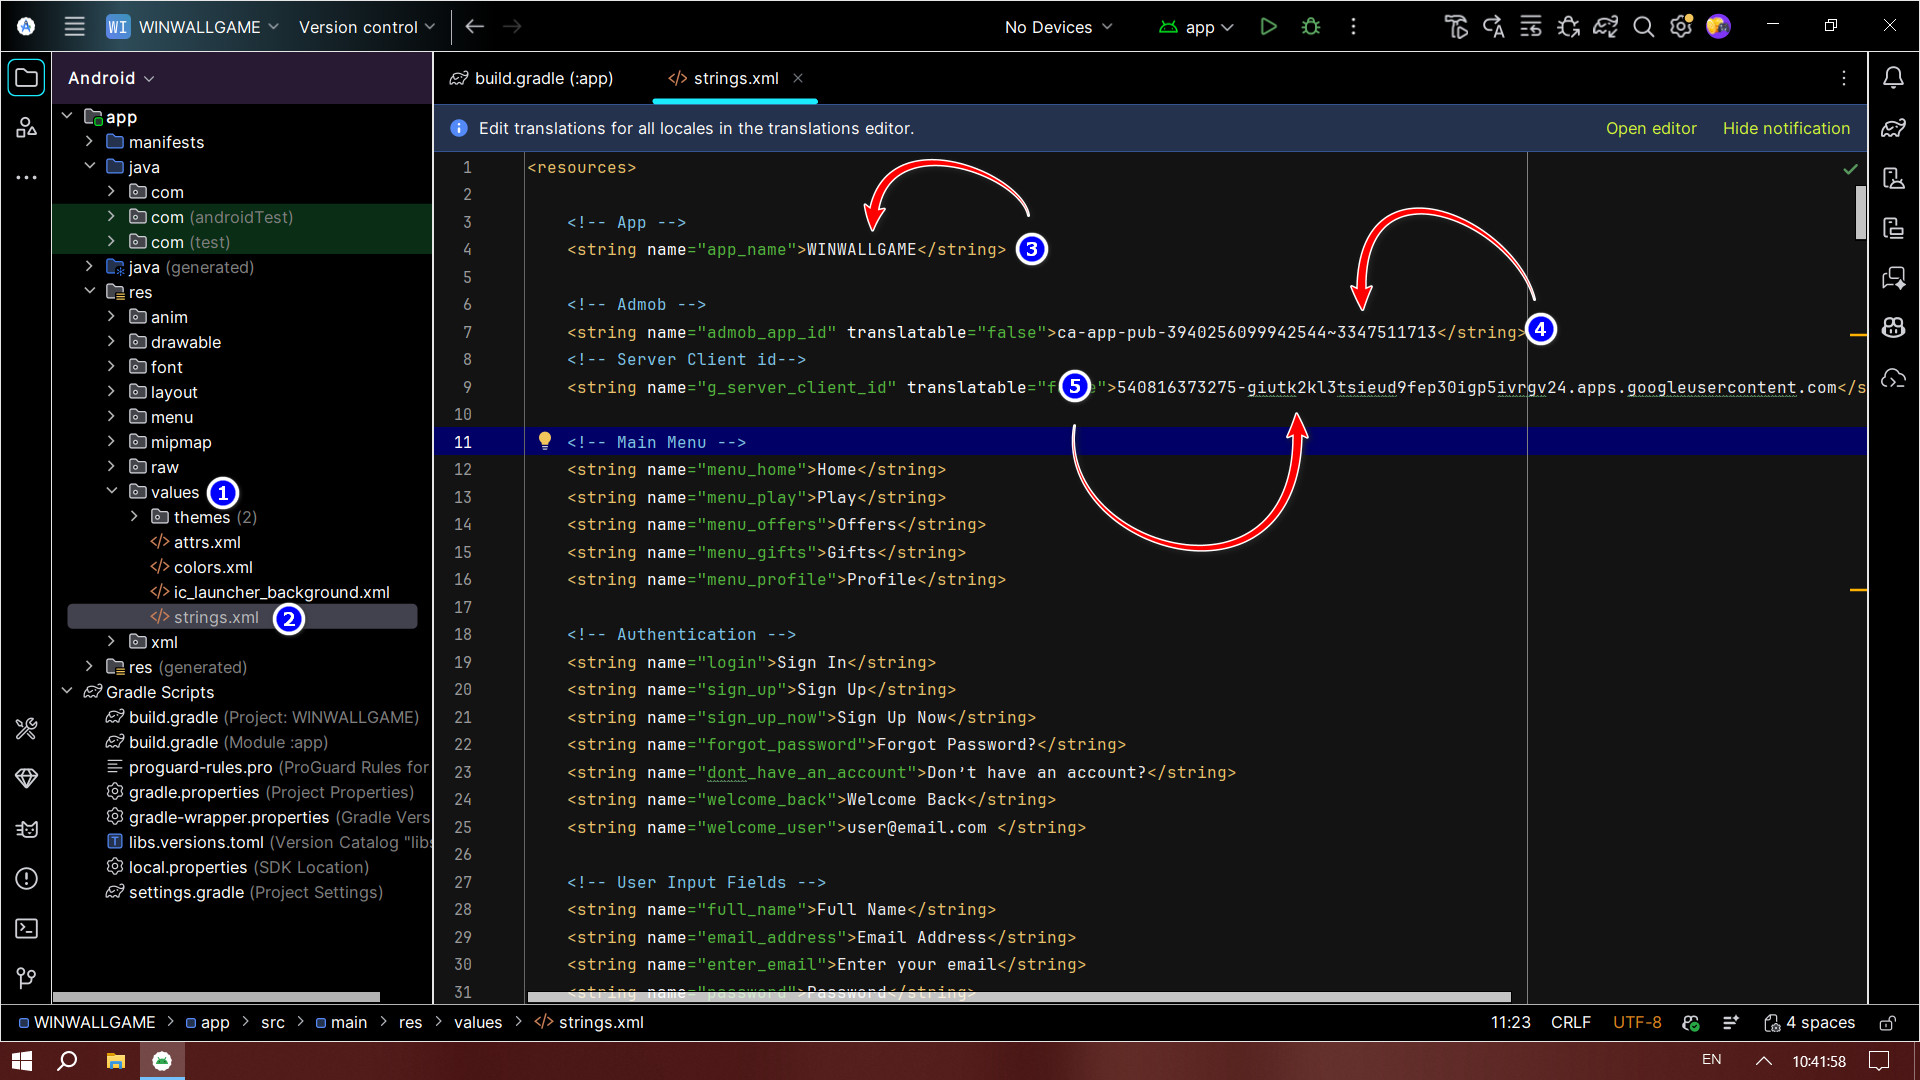The image size is (1920, 1080).
Task: Open the Gradle tool window
Action: coord(1894,128)
